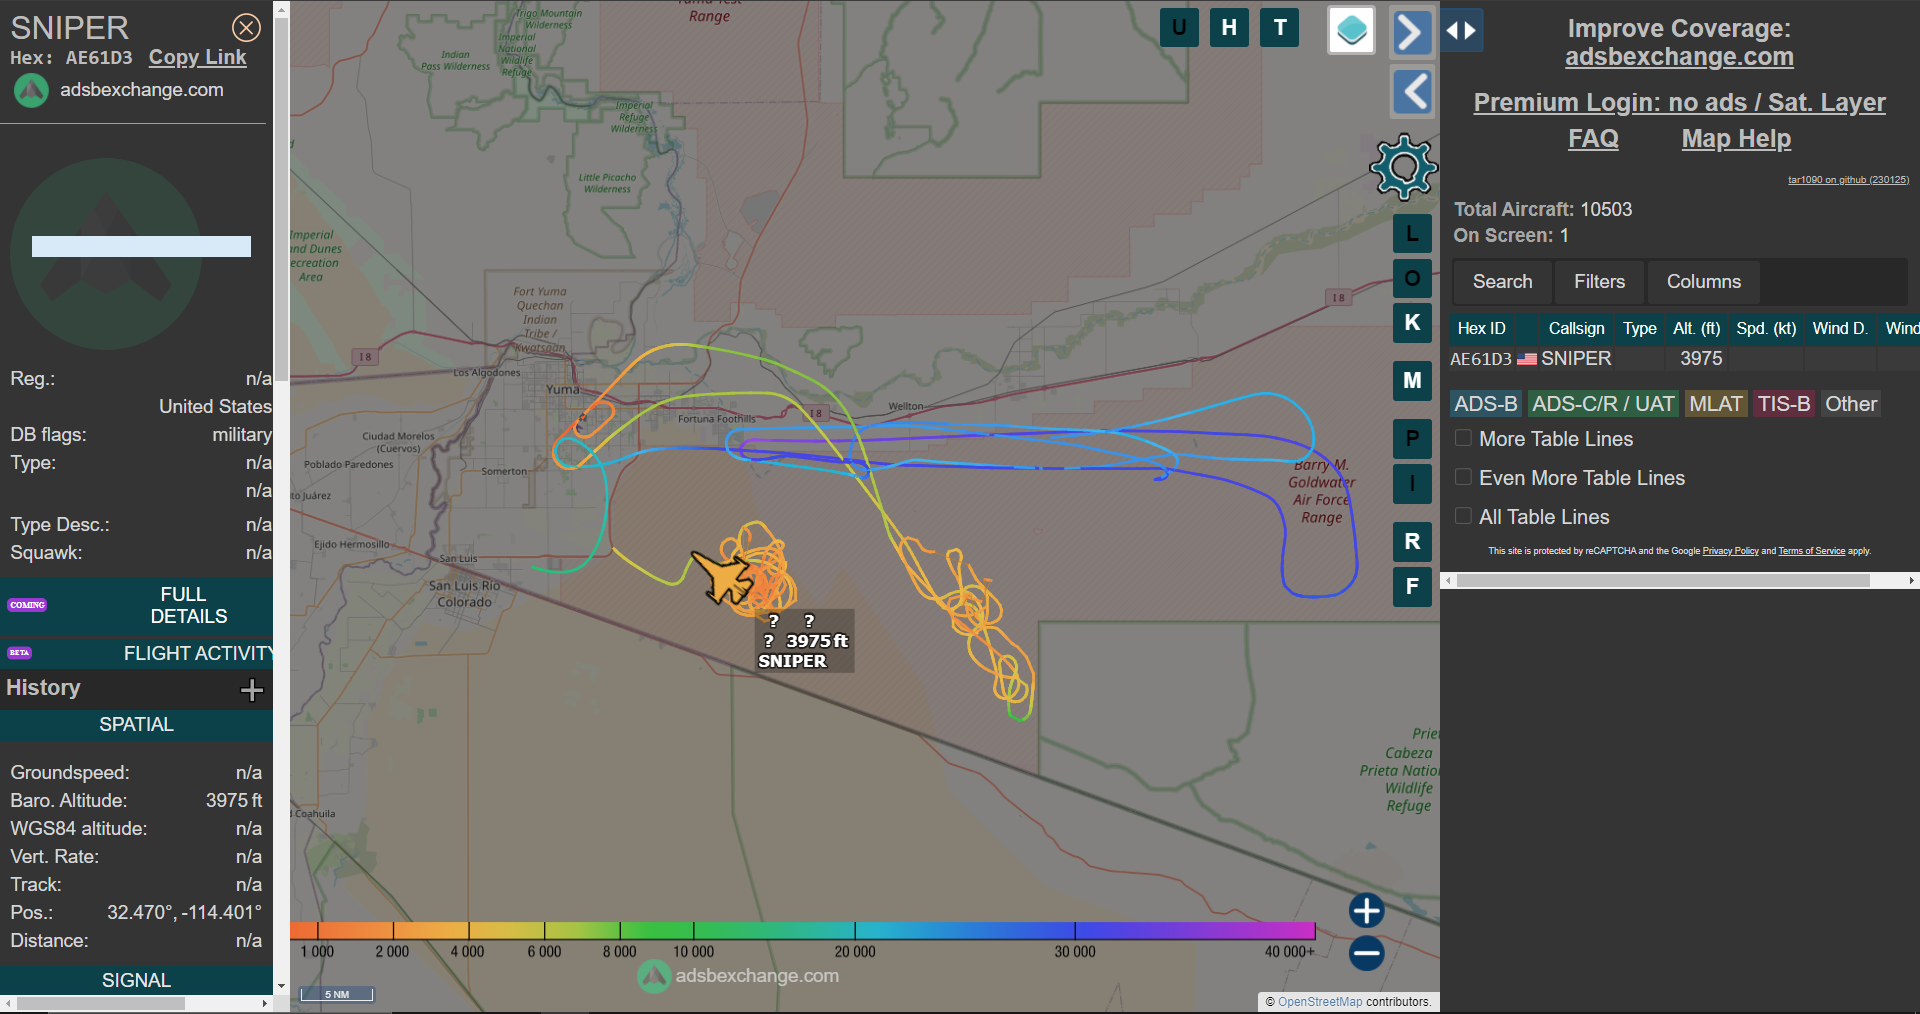This screenshot has height=1014, width=1920.
Task: Click the T map toggle button
Action: (x=1280, y=27)
